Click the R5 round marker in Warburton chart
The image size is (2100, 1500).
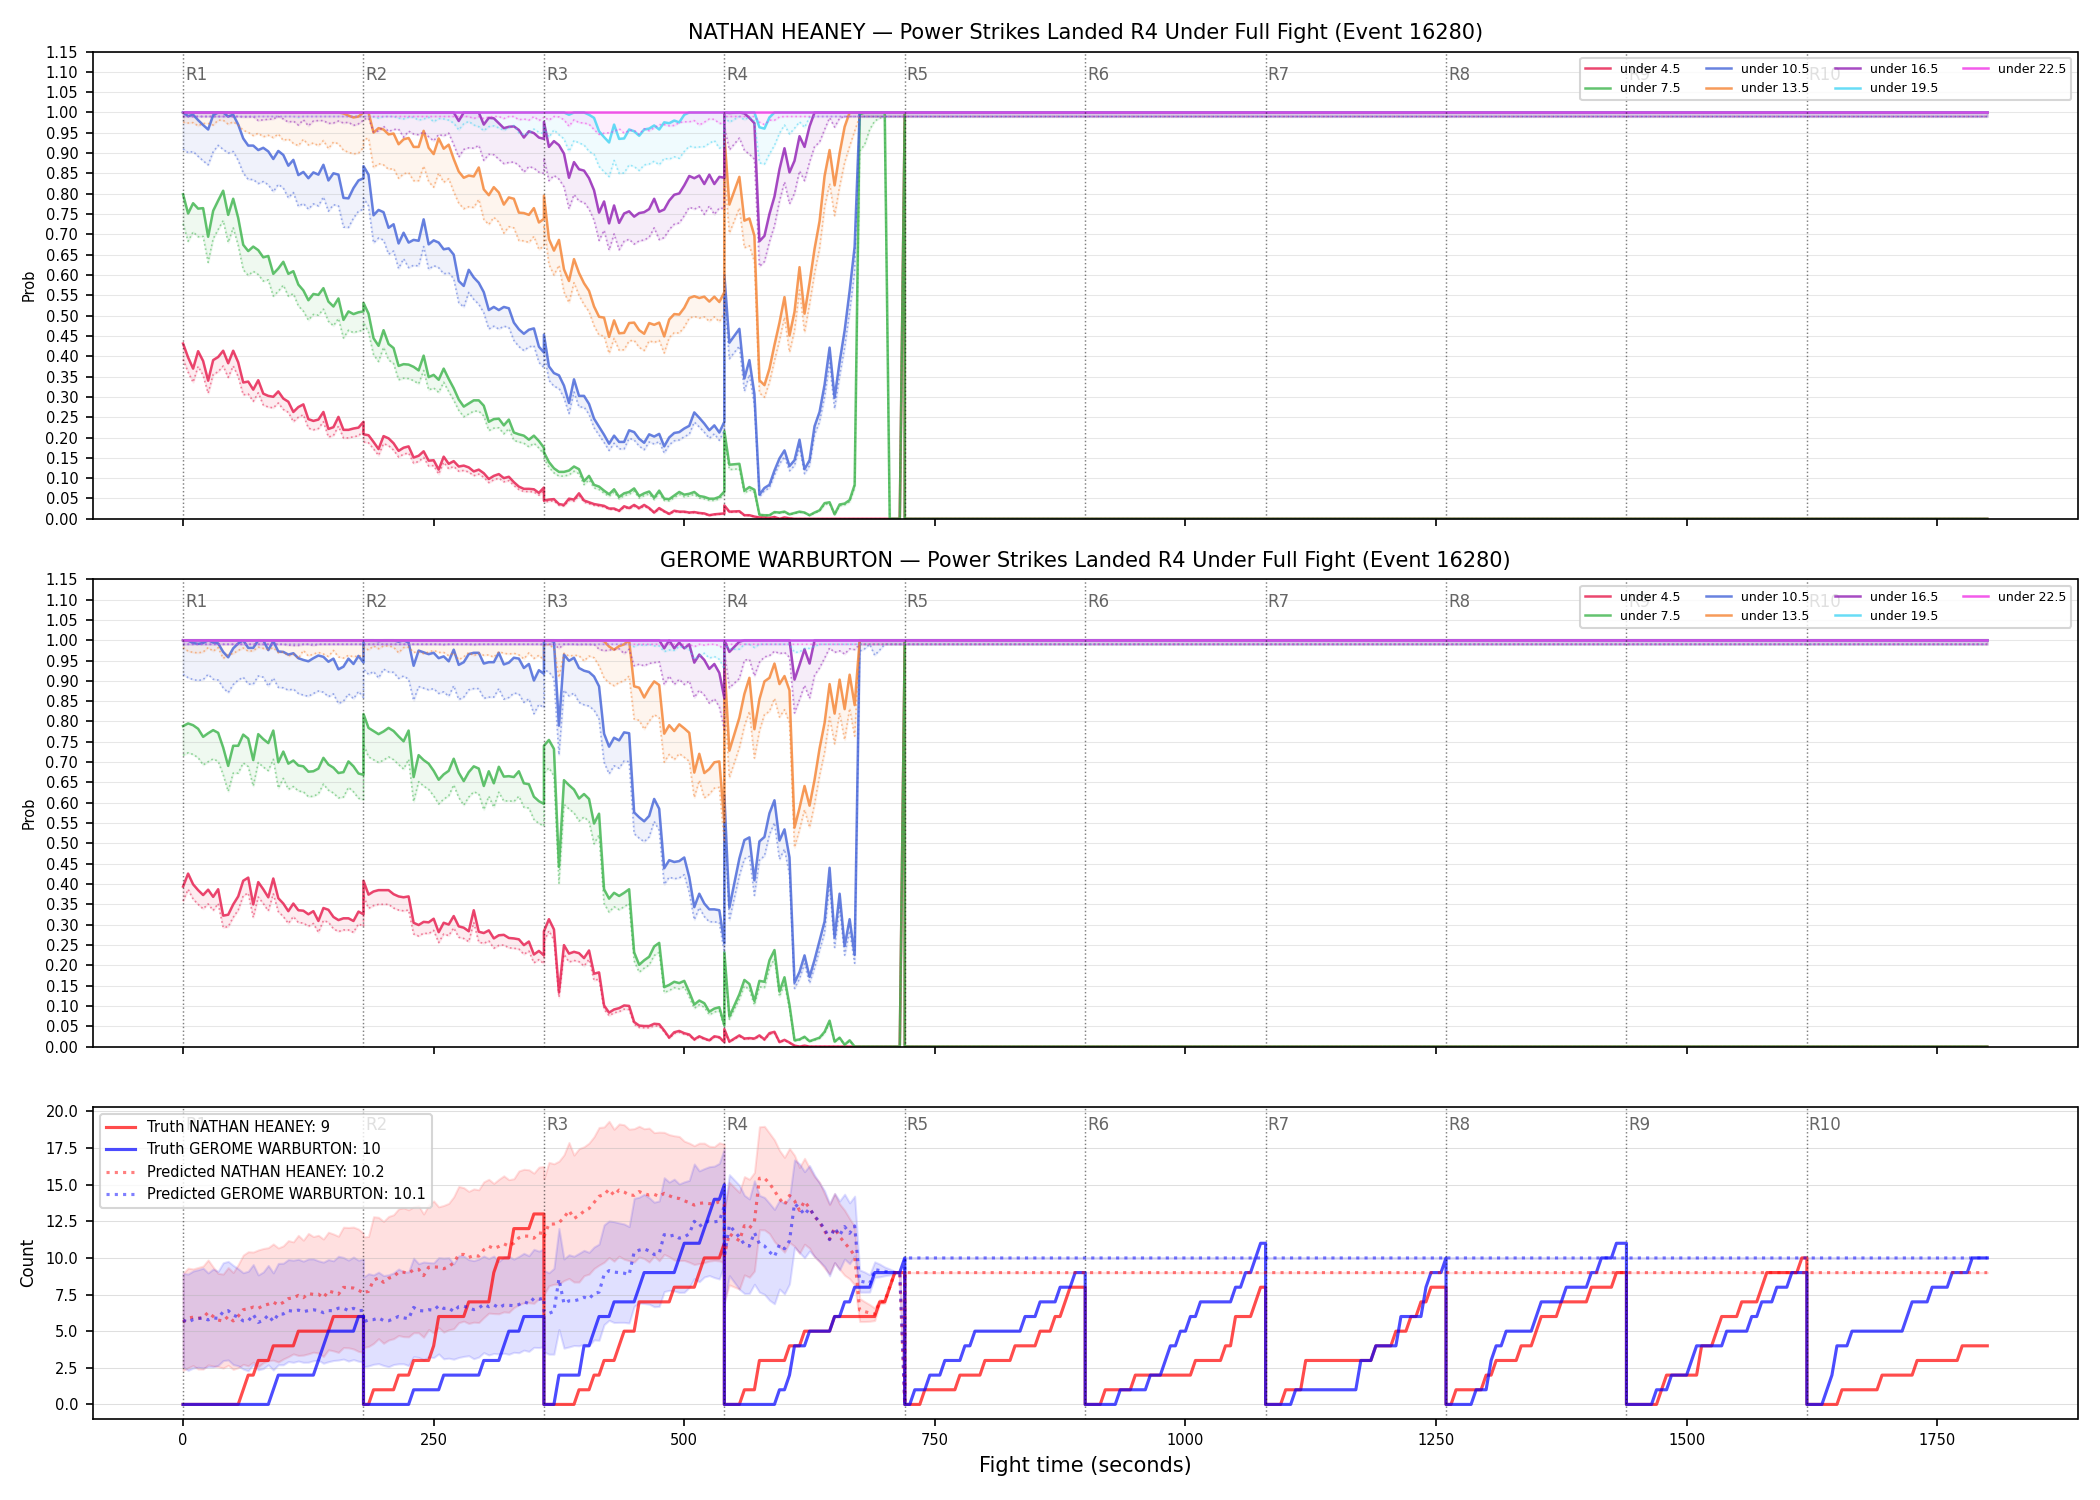click(917, 601)
